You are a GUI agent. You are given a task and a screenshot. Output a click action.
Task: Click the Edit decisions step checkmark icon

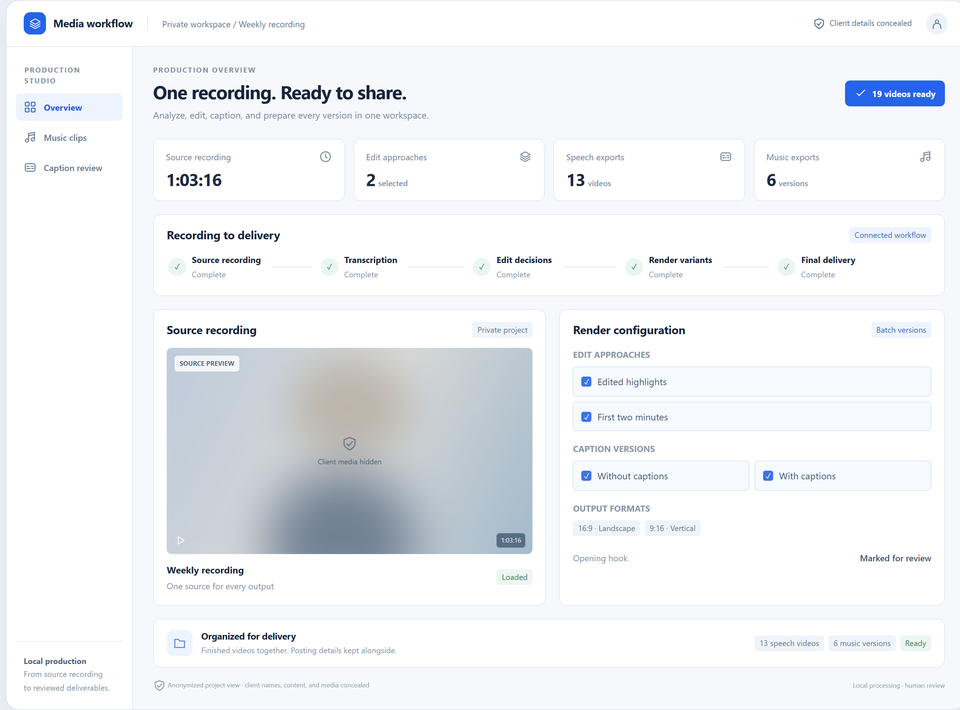482,267
